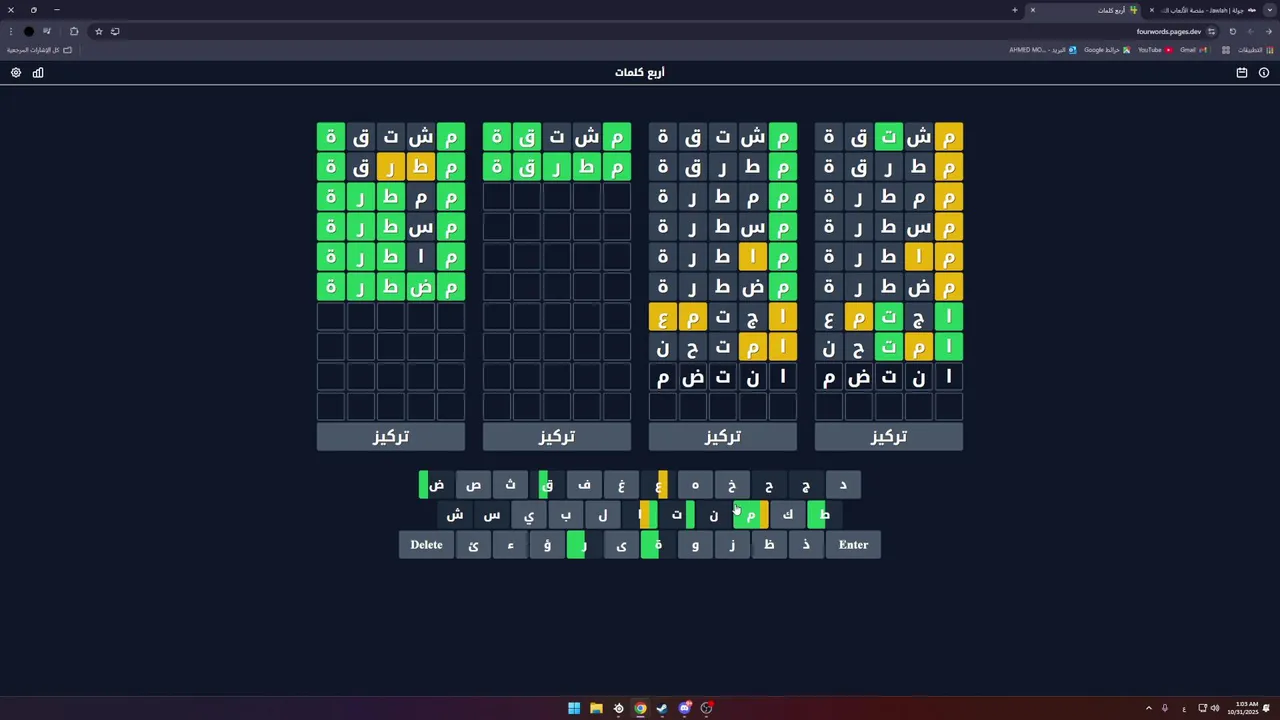The width and height of the screenshot is (1280, 720).
Task: Close the أربع كلمات browser tab
Action: click(1032, 10)
